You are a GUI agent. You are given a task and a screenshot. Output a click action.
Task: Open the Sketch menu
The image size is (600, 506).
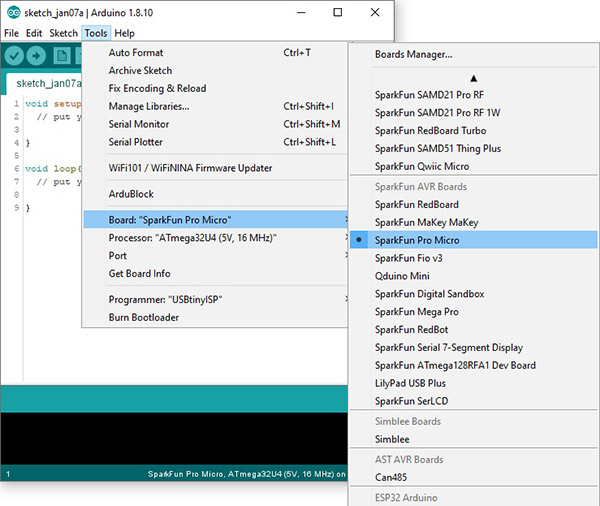click(x=63, y=33)
